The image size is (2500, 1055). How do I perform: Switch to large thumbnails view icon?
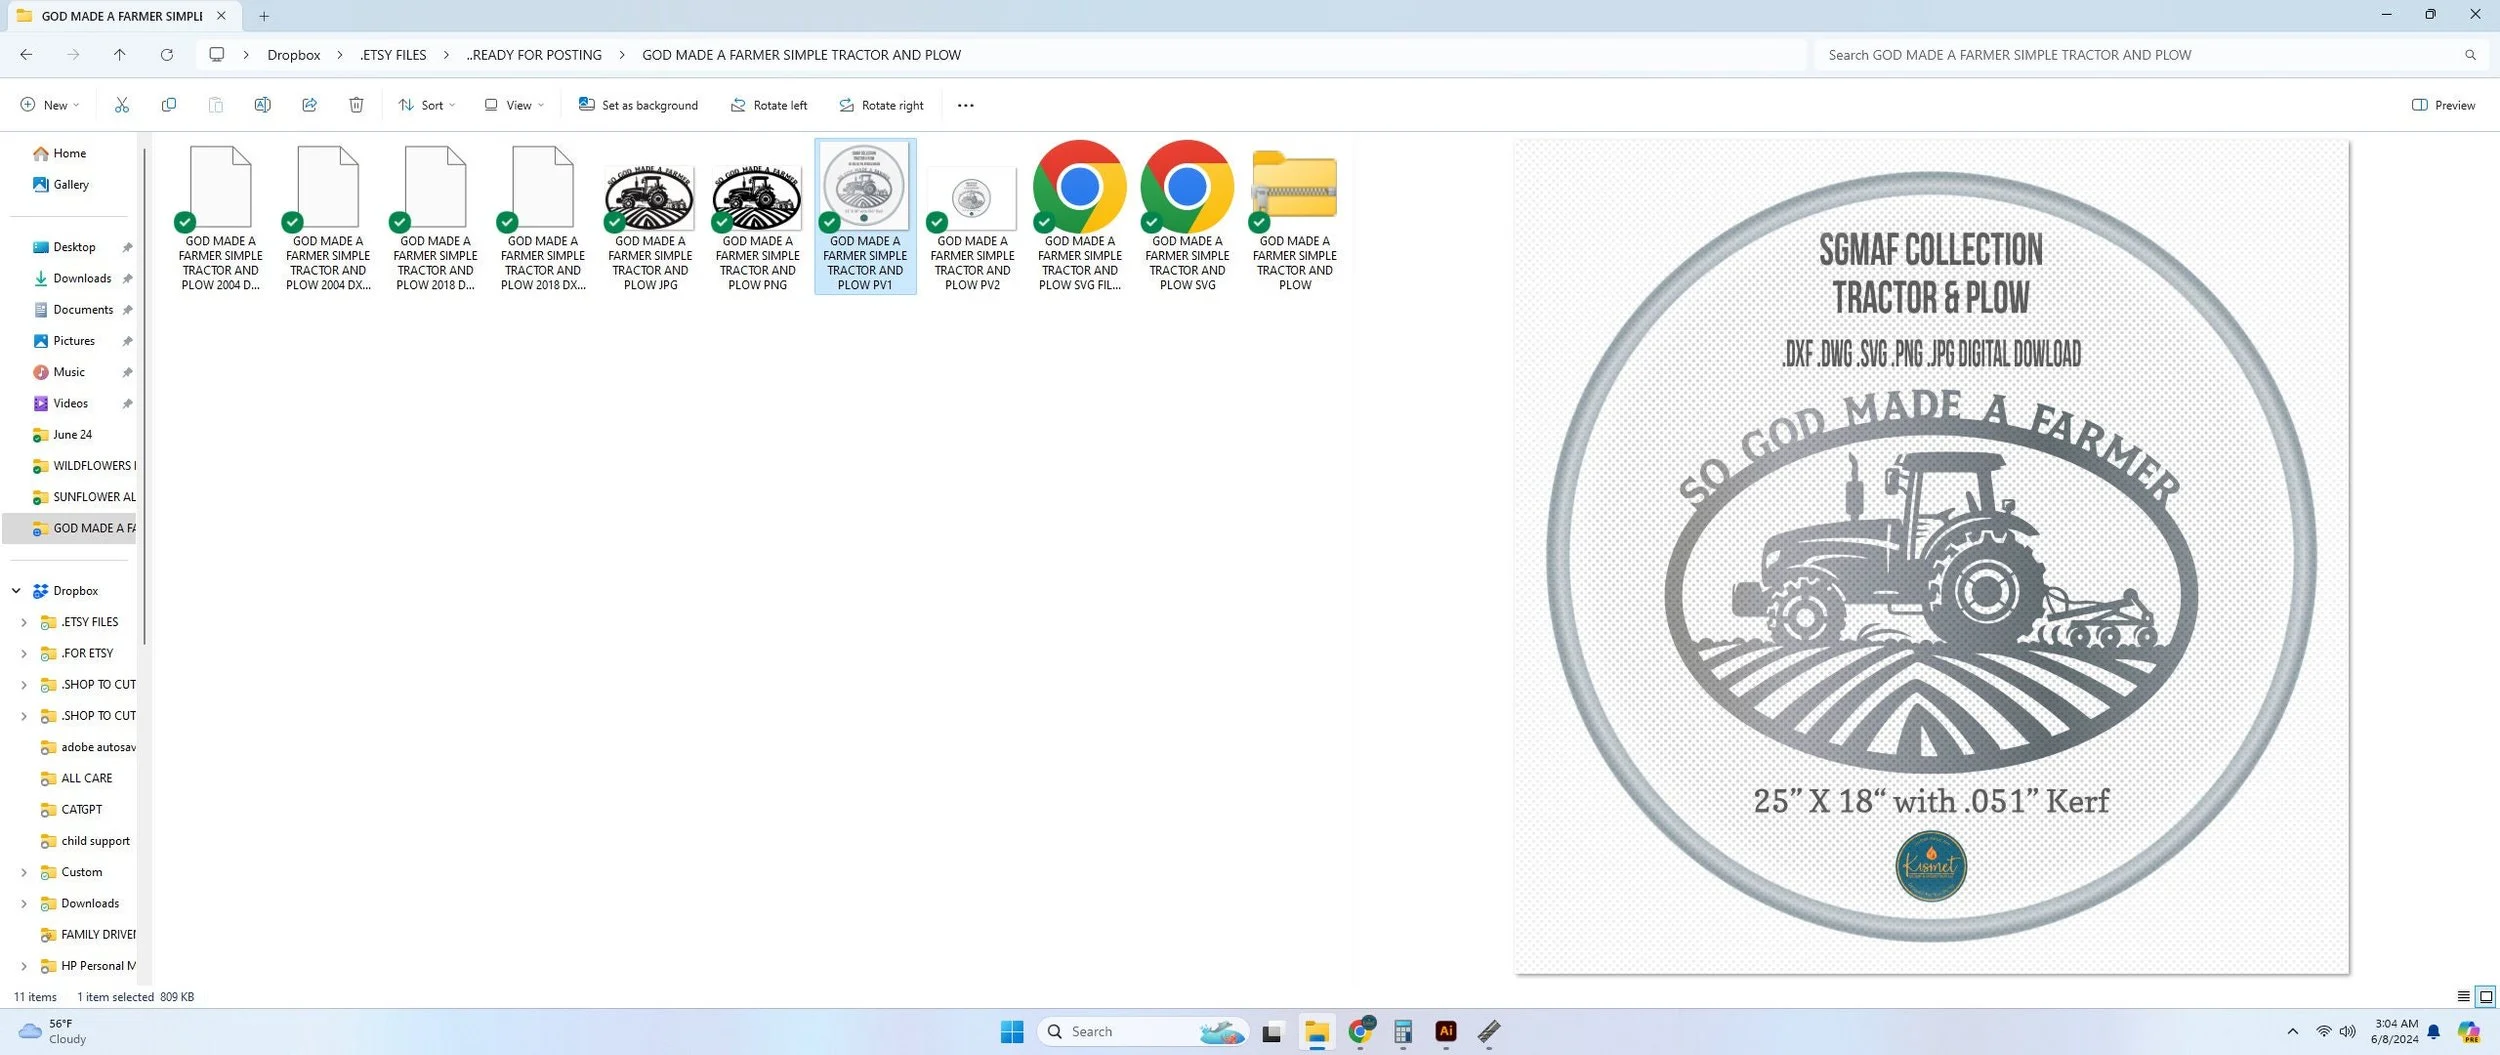pos(2485,997)
